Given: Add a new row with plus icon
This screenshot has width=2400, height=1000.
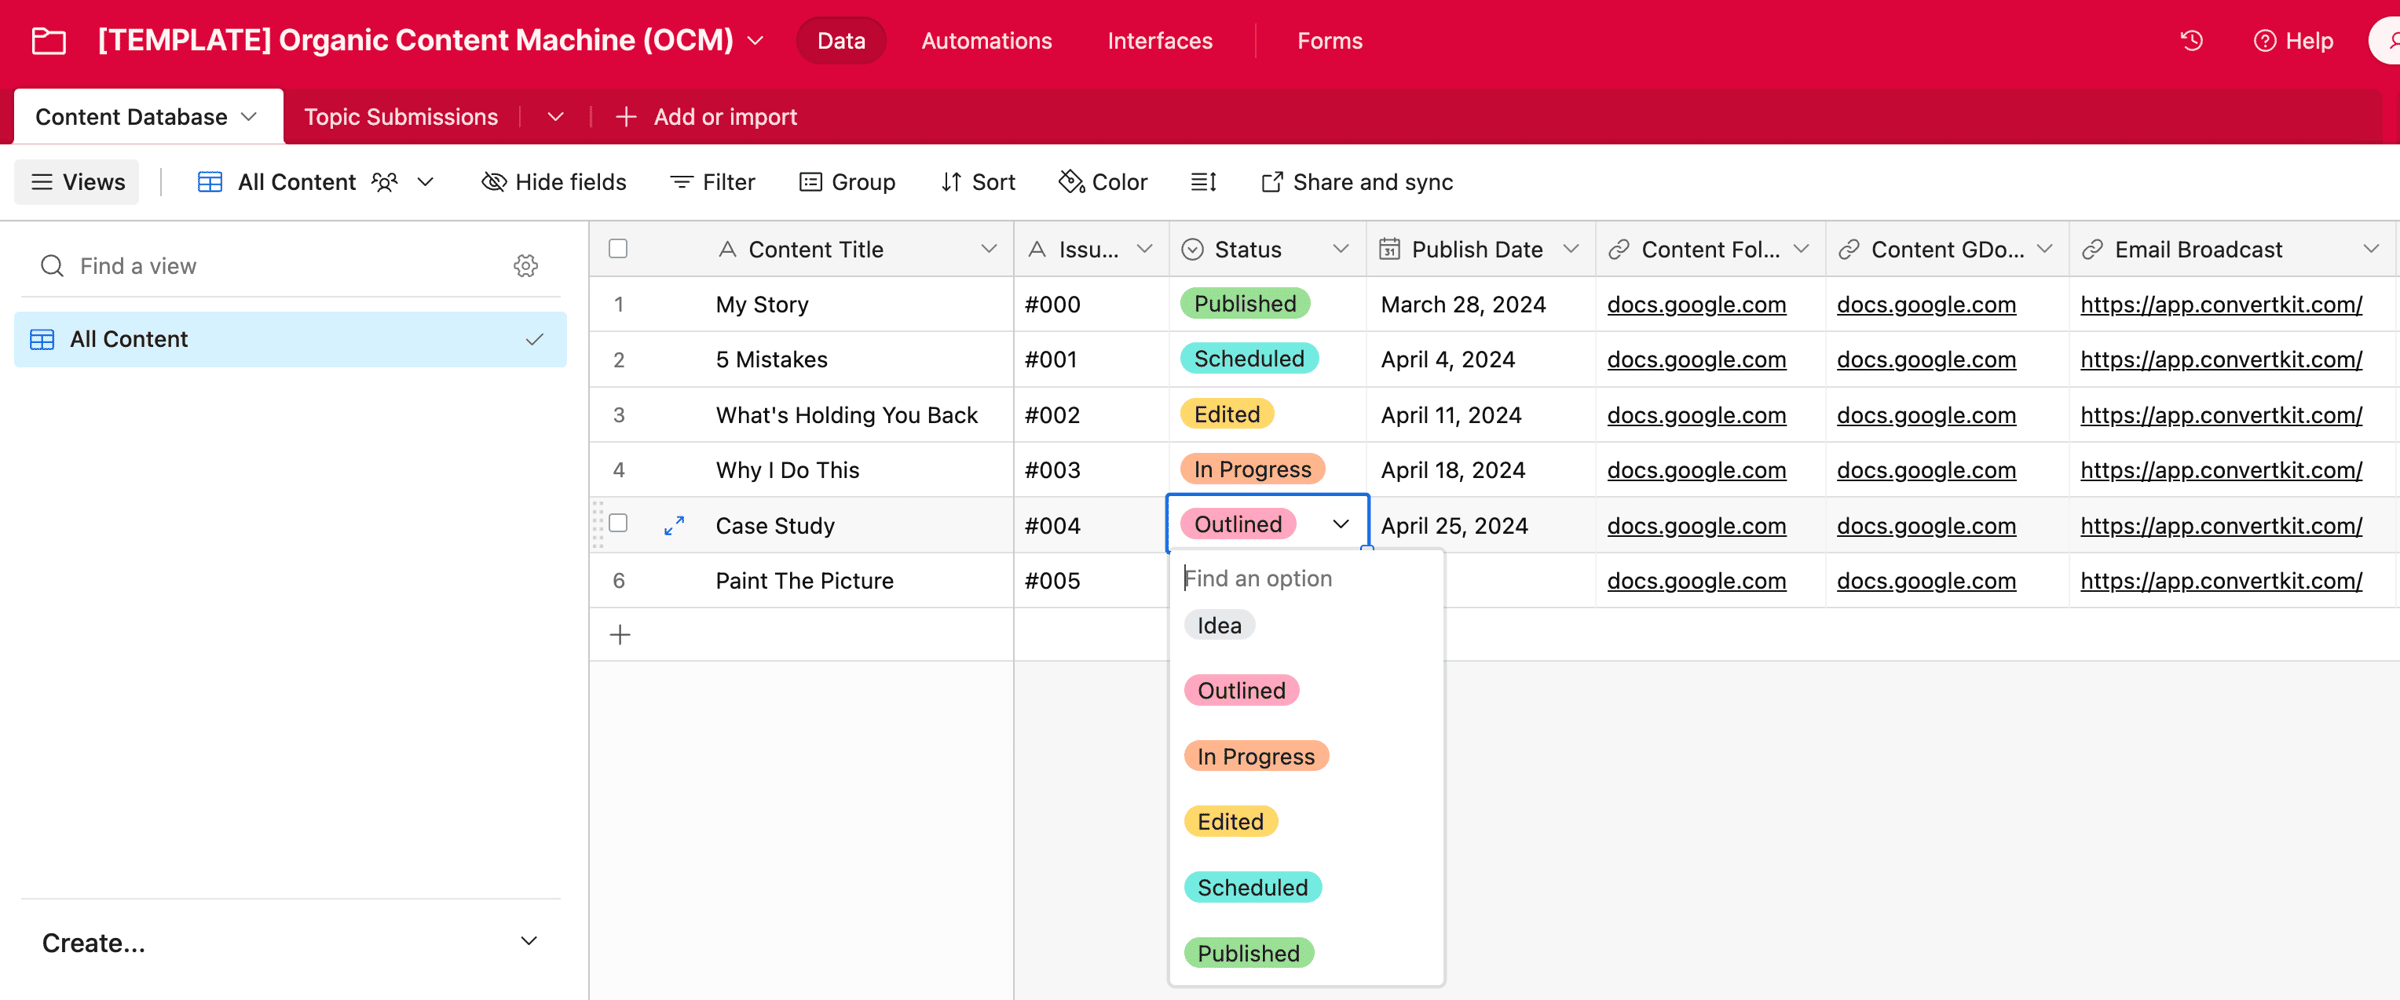Looking at the screenshot, I should (x=620, y=635).
